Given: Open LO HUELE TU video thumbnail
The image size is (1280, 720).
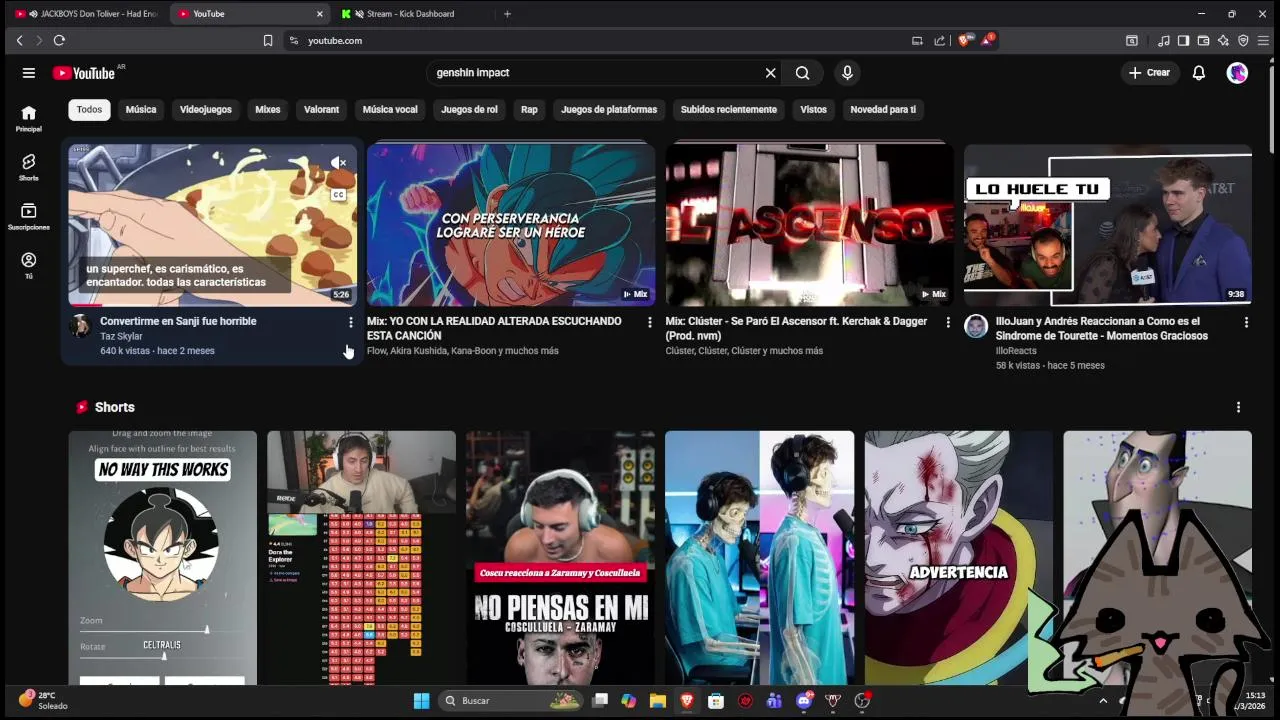Looking at the screenshot, I should click(1108, 225).
